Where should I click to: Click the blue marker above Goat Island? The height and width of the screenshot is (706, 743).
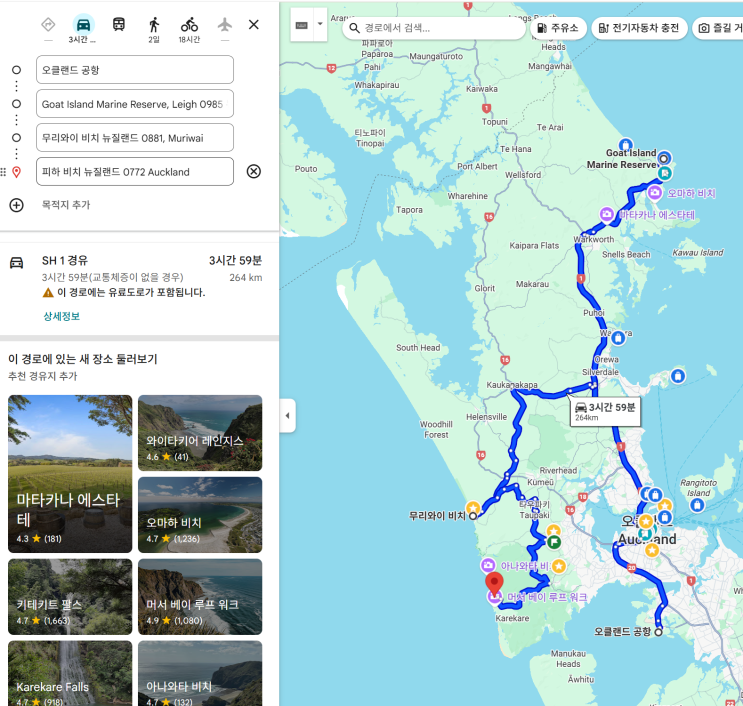[x=625, y=144]
